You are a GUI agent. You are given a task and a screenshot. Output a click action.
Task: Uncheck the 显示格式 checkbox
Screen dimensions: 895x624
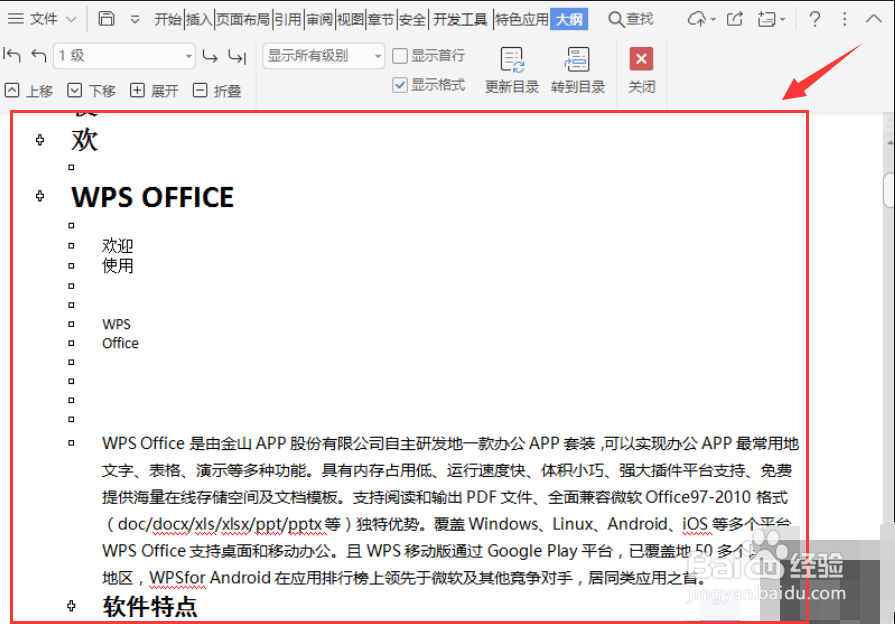400,85
